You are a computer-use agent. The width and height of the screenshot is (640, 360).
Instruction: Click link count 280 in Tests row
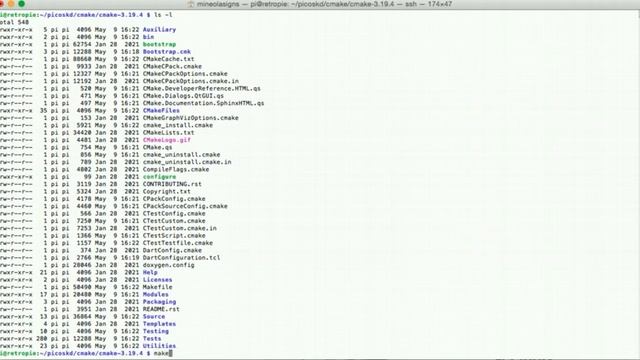42,338
